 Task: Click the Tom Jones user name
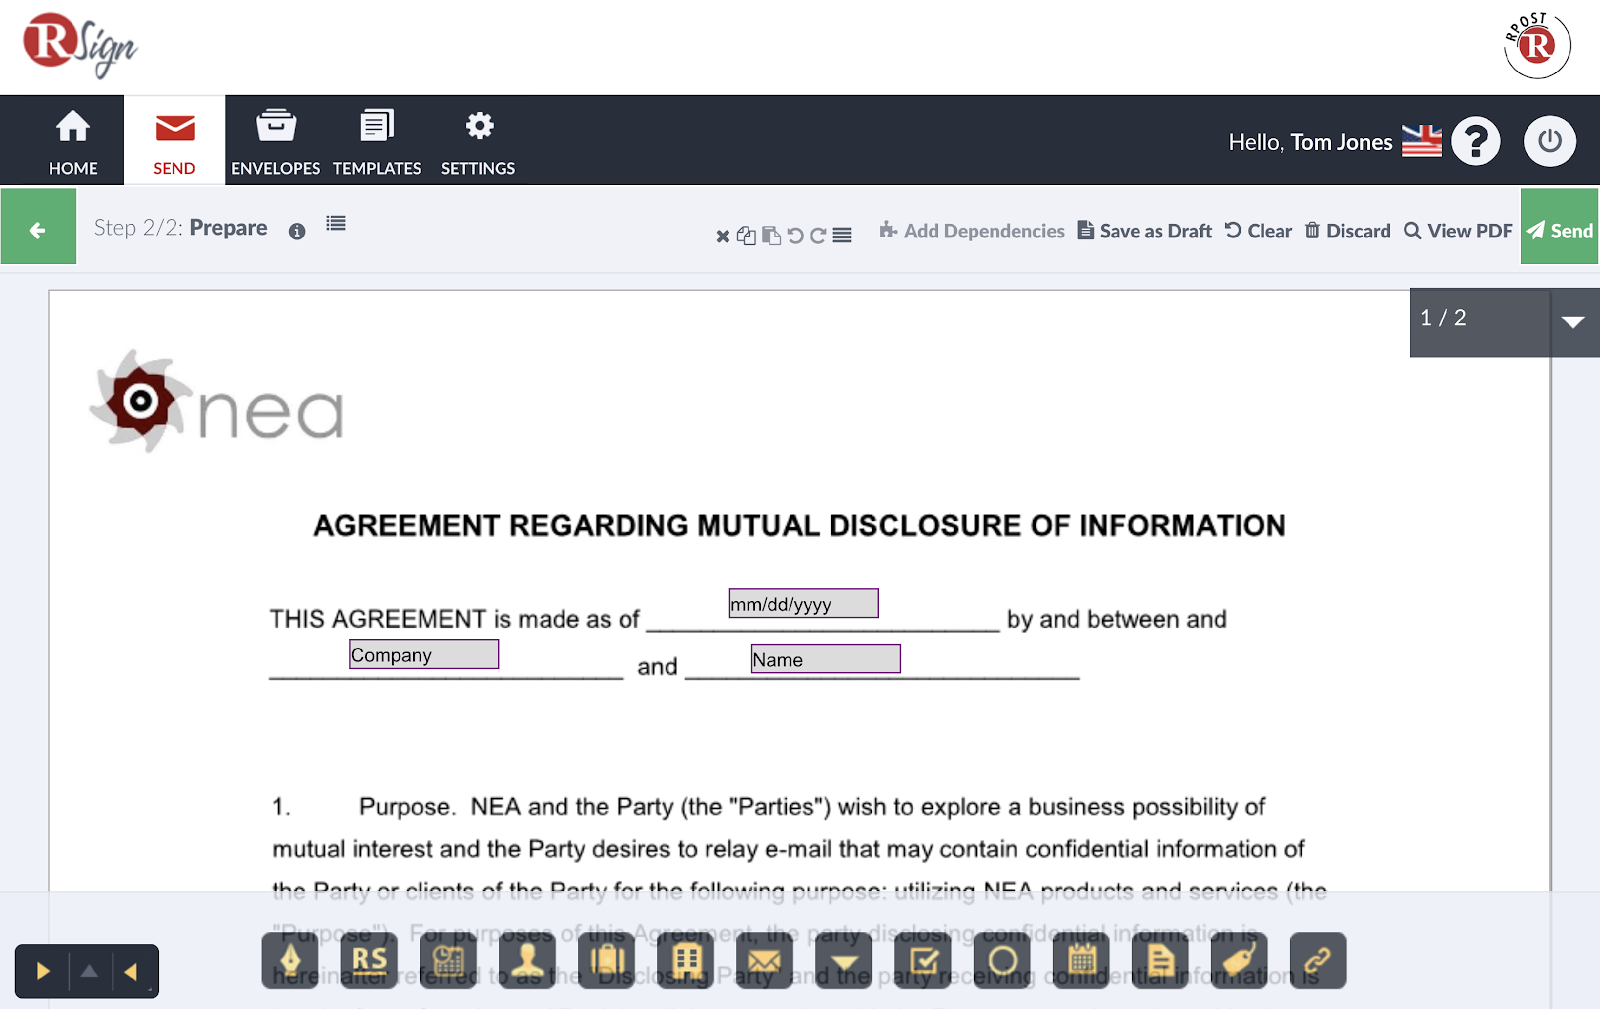[x=1341, y=142]
